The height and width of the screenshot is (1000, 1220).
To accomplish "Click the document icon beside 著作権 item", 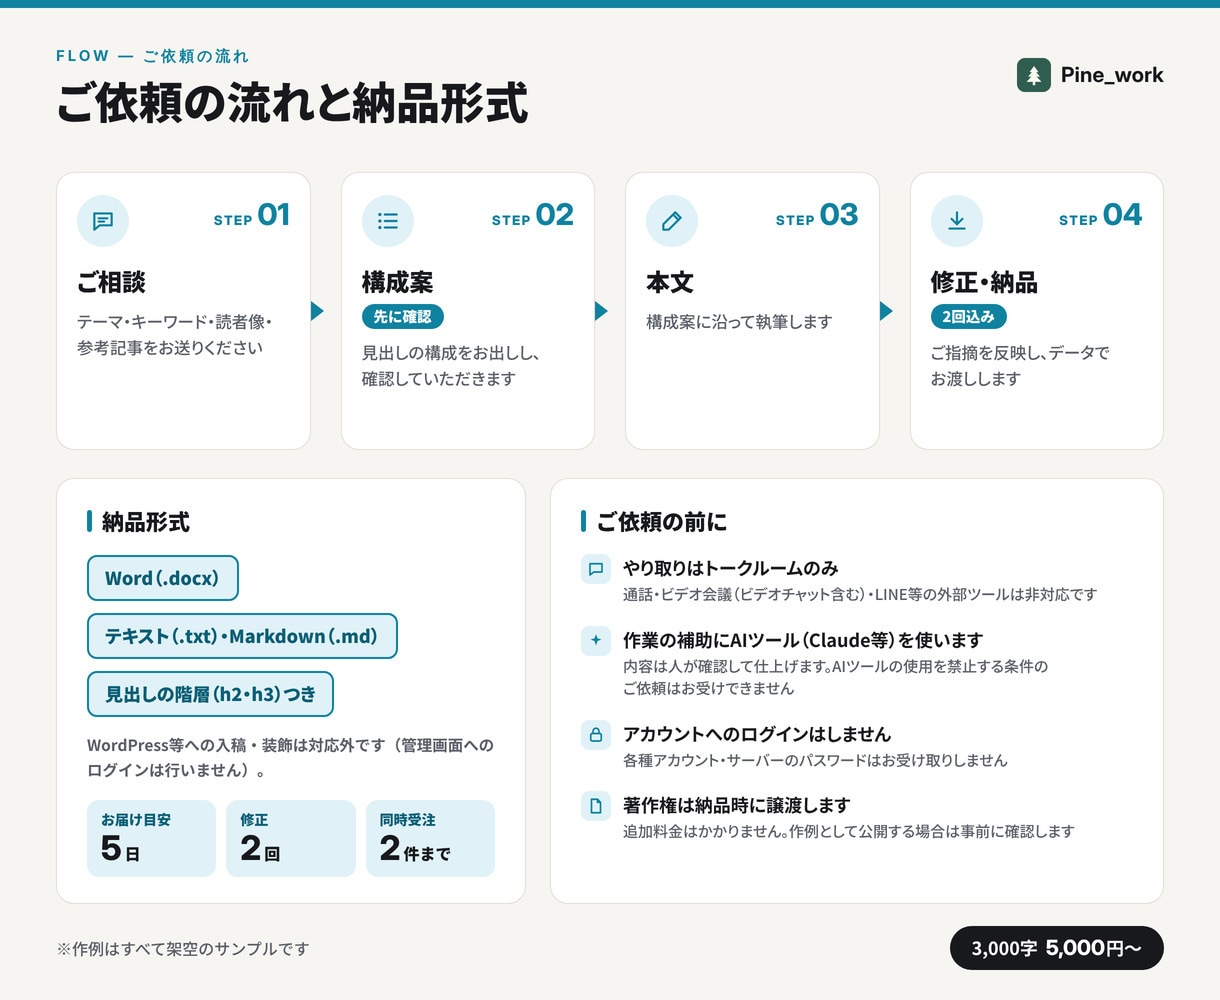I will 596,806.
